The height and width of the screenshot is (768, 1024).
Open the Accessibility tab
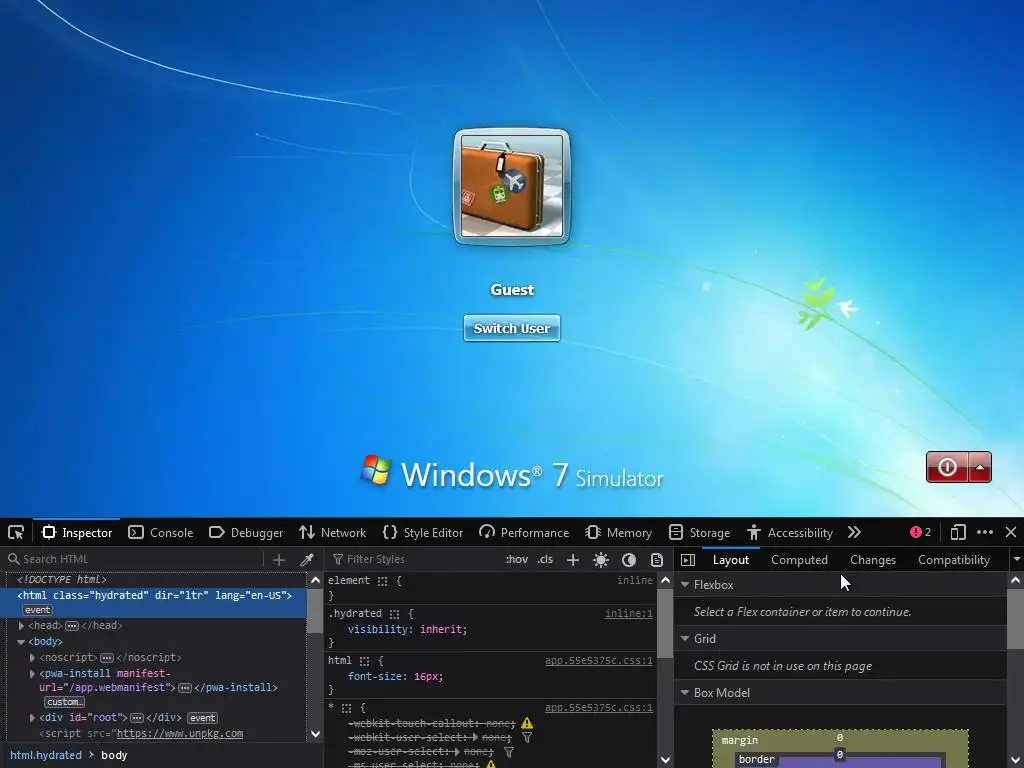click(790, 532)
